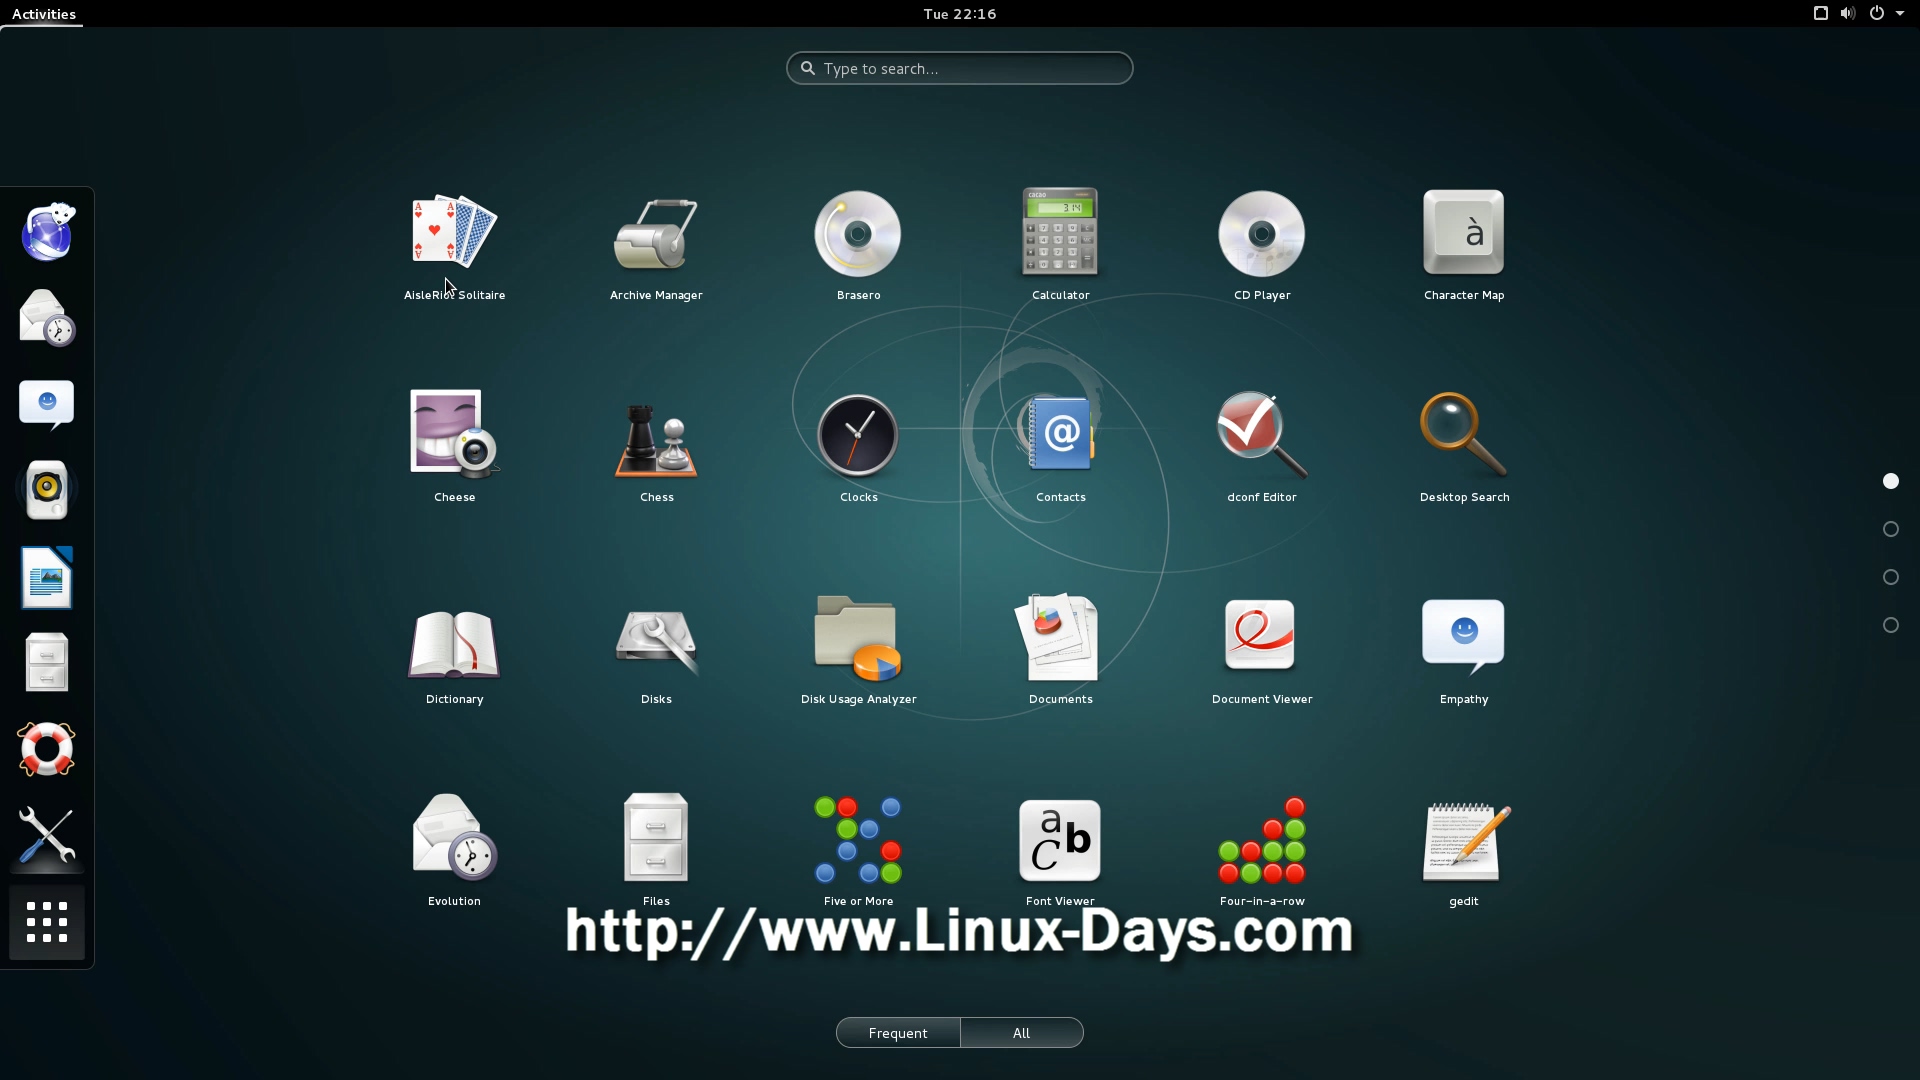Viewport: 1920px width, 1080px height.
Task: Go to second app page indicator
Action: pos(1890,529)
